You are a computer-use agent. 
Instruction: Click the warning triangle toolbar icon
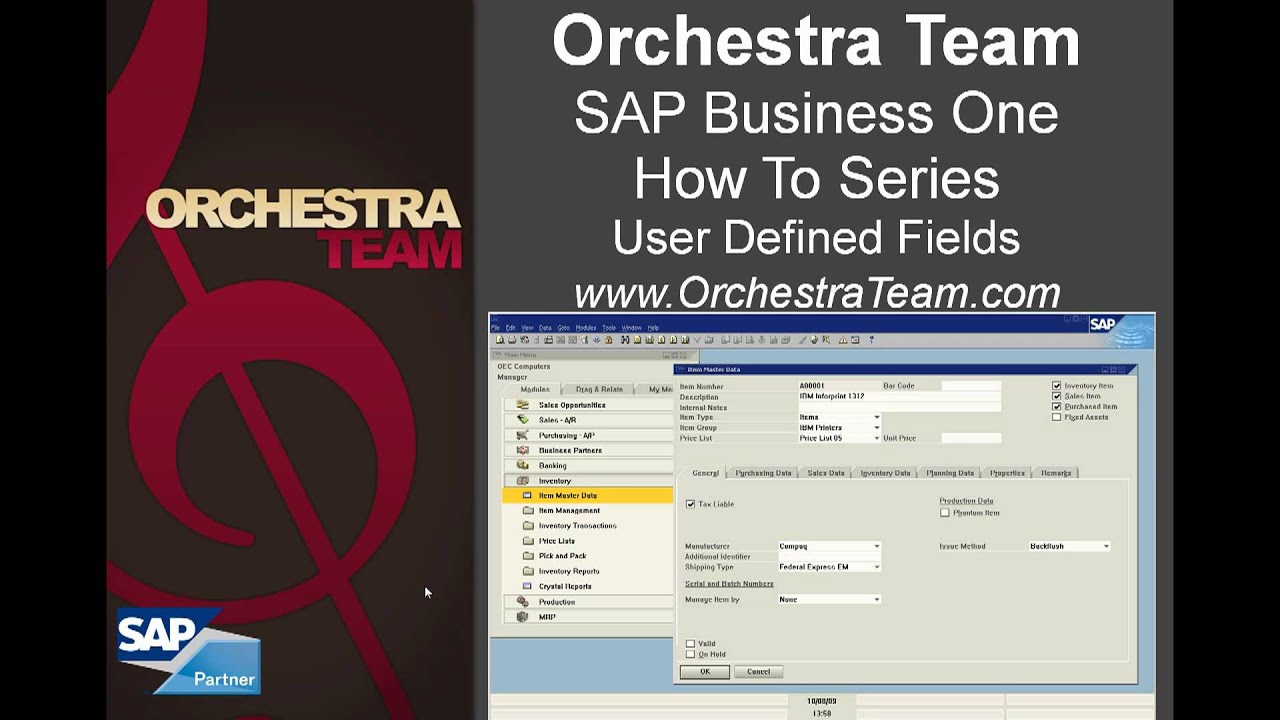(843, 340)
